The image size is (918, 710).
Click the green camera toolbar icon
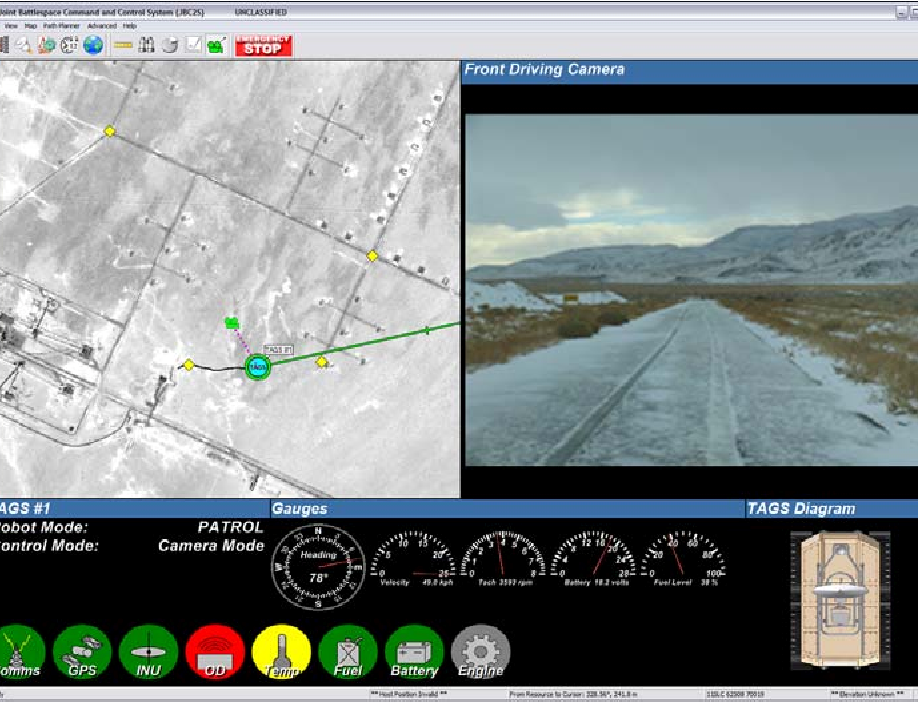(x=214, y=45)
